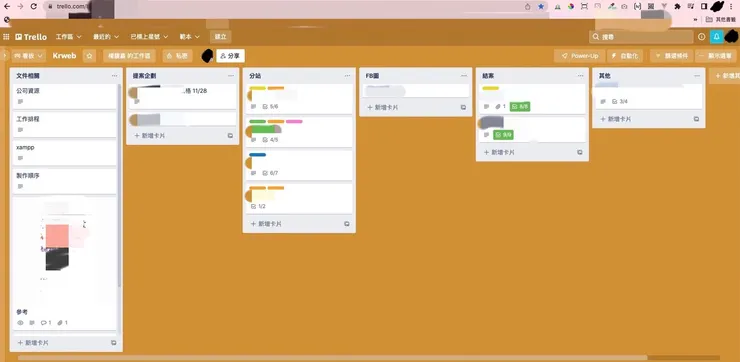740x362 pixels.
Task: Click the 5/6 checklist badge
Action: pyautogui.click(x=270, y=107)
